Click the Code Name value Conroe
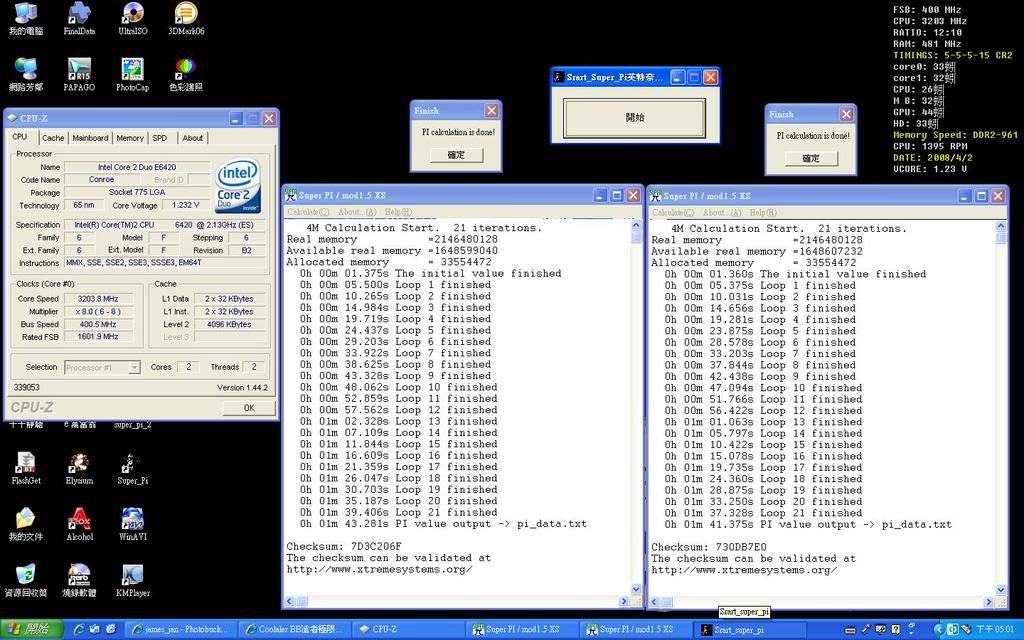This screenshot has height=640, width=1024. (x=101, y=180)
